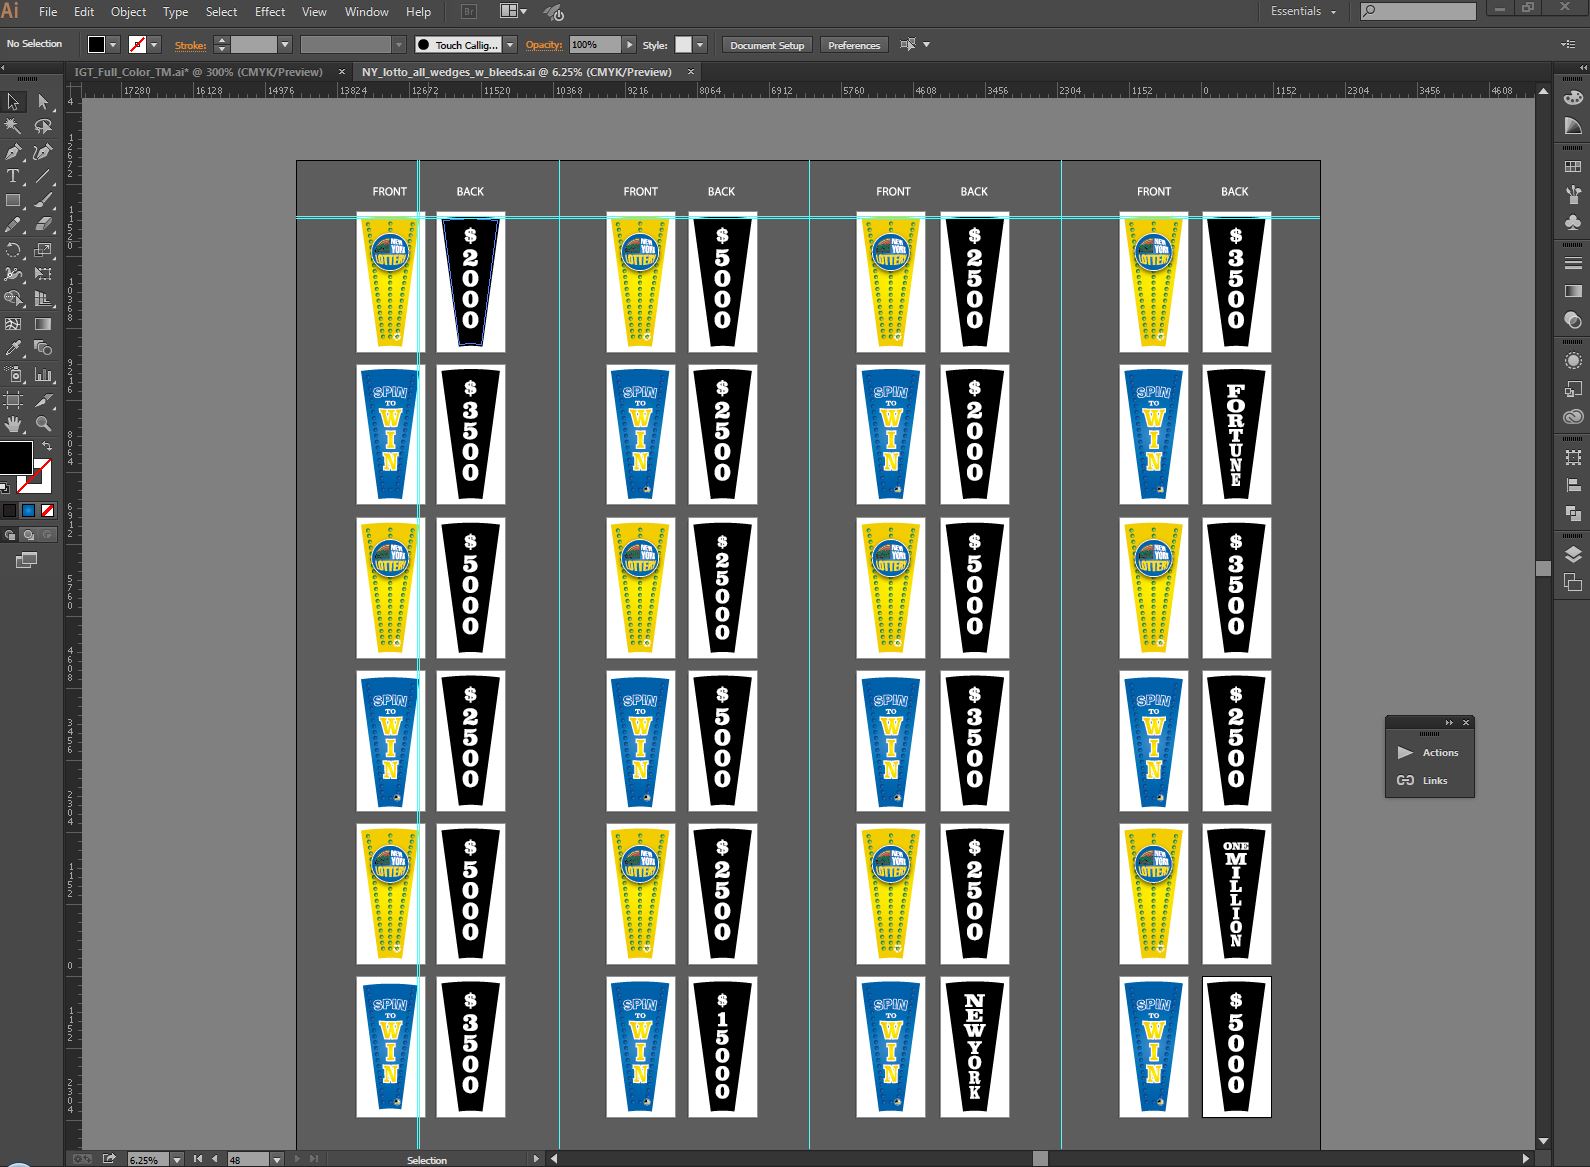
Task: Switch to NY_lotto_all_wedges_w_bleeds.ai tab
Action: pos(516,72)
